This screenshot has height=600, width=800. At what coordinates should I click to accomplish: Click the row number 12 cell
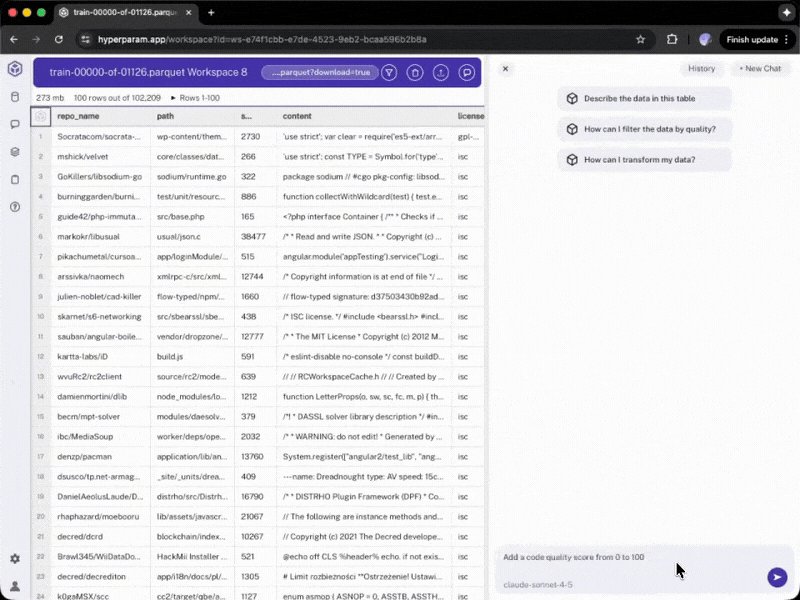click(41, 357)
